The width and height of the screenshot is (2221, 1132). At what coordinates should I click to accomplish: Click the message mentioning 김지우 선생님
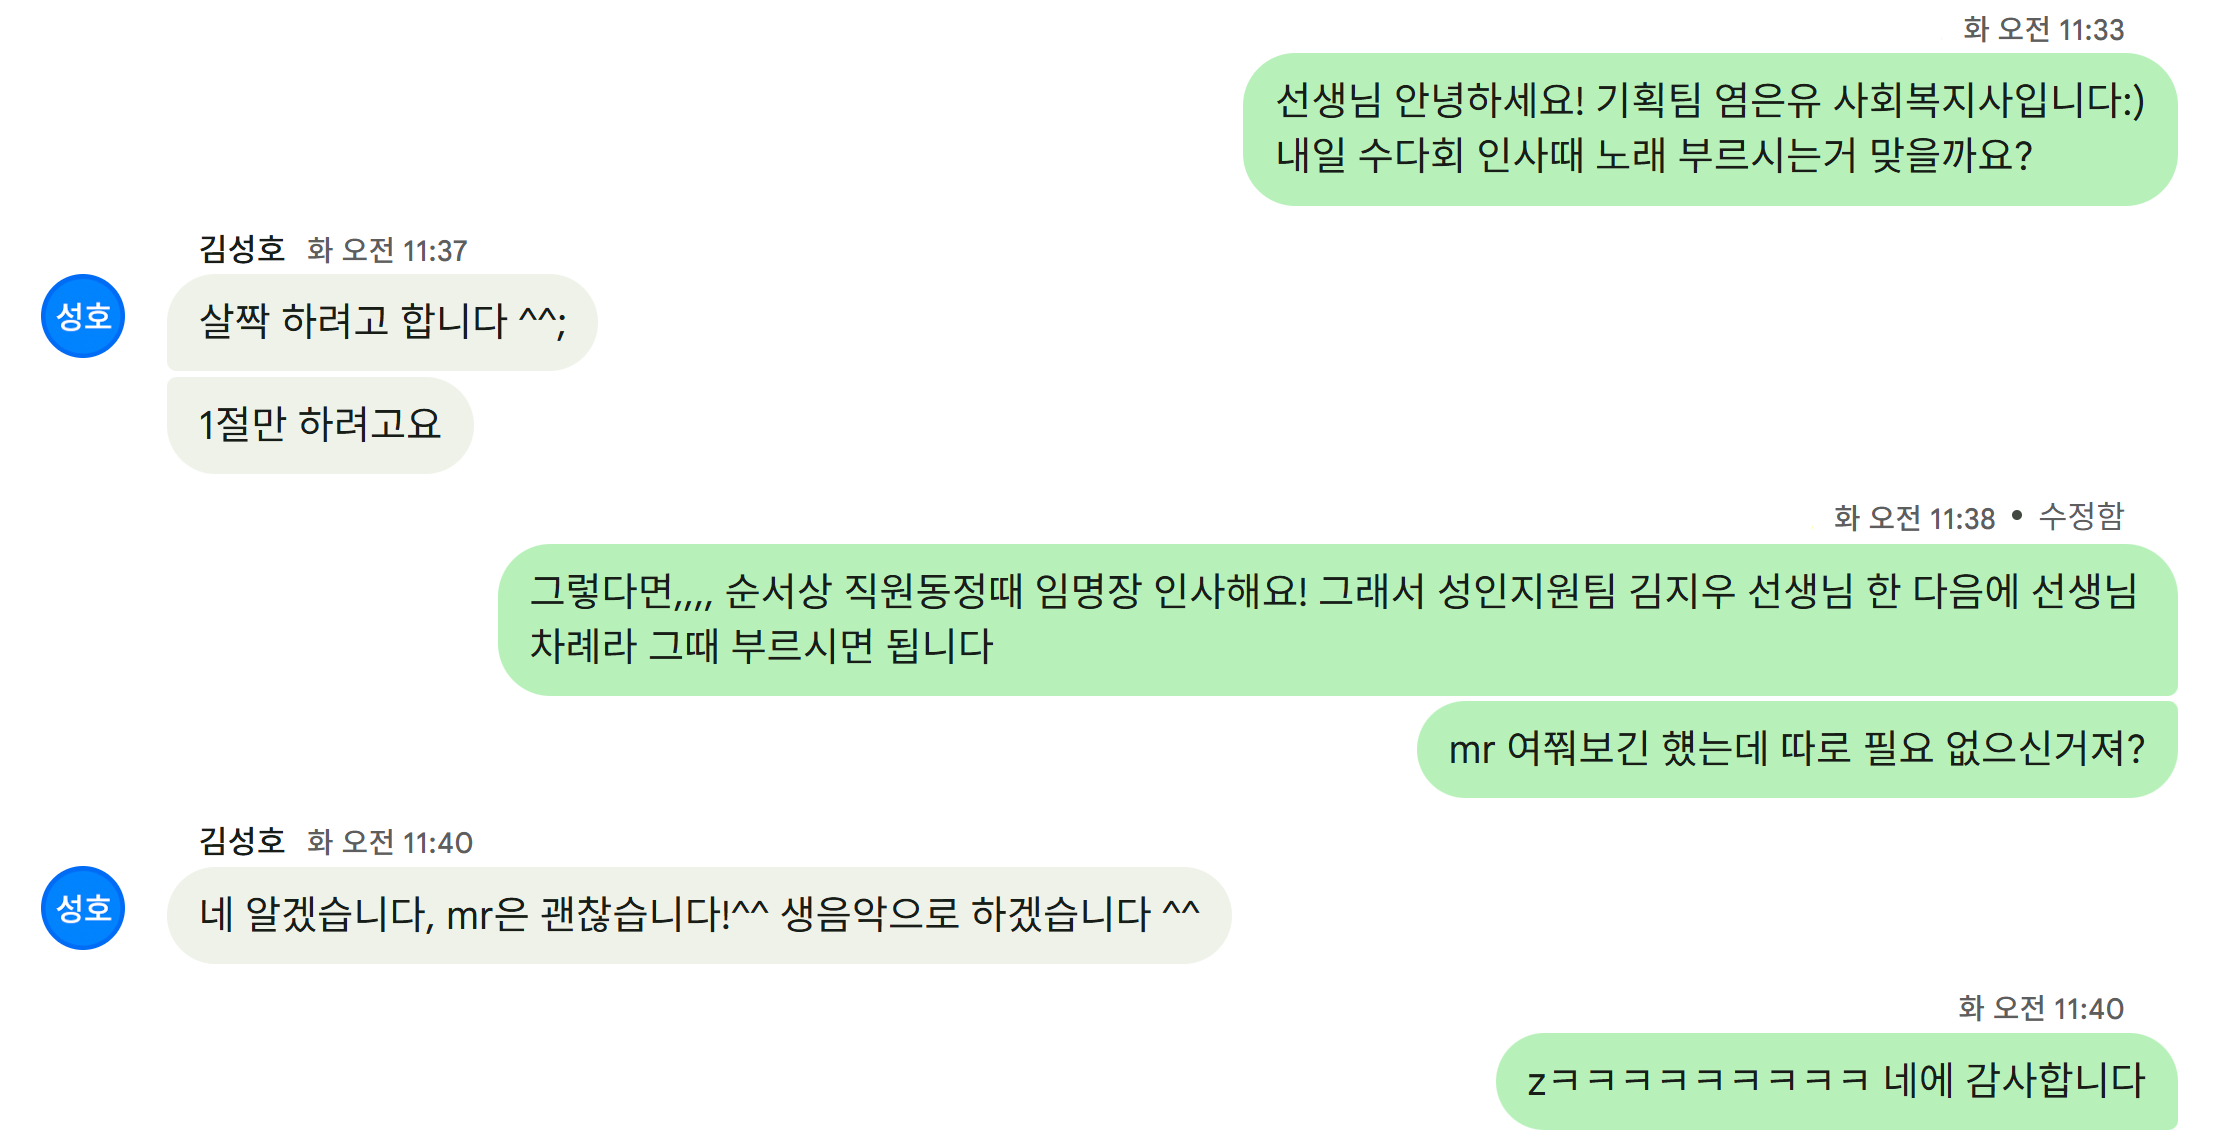pyautogui.click(x=1338, y=620)
